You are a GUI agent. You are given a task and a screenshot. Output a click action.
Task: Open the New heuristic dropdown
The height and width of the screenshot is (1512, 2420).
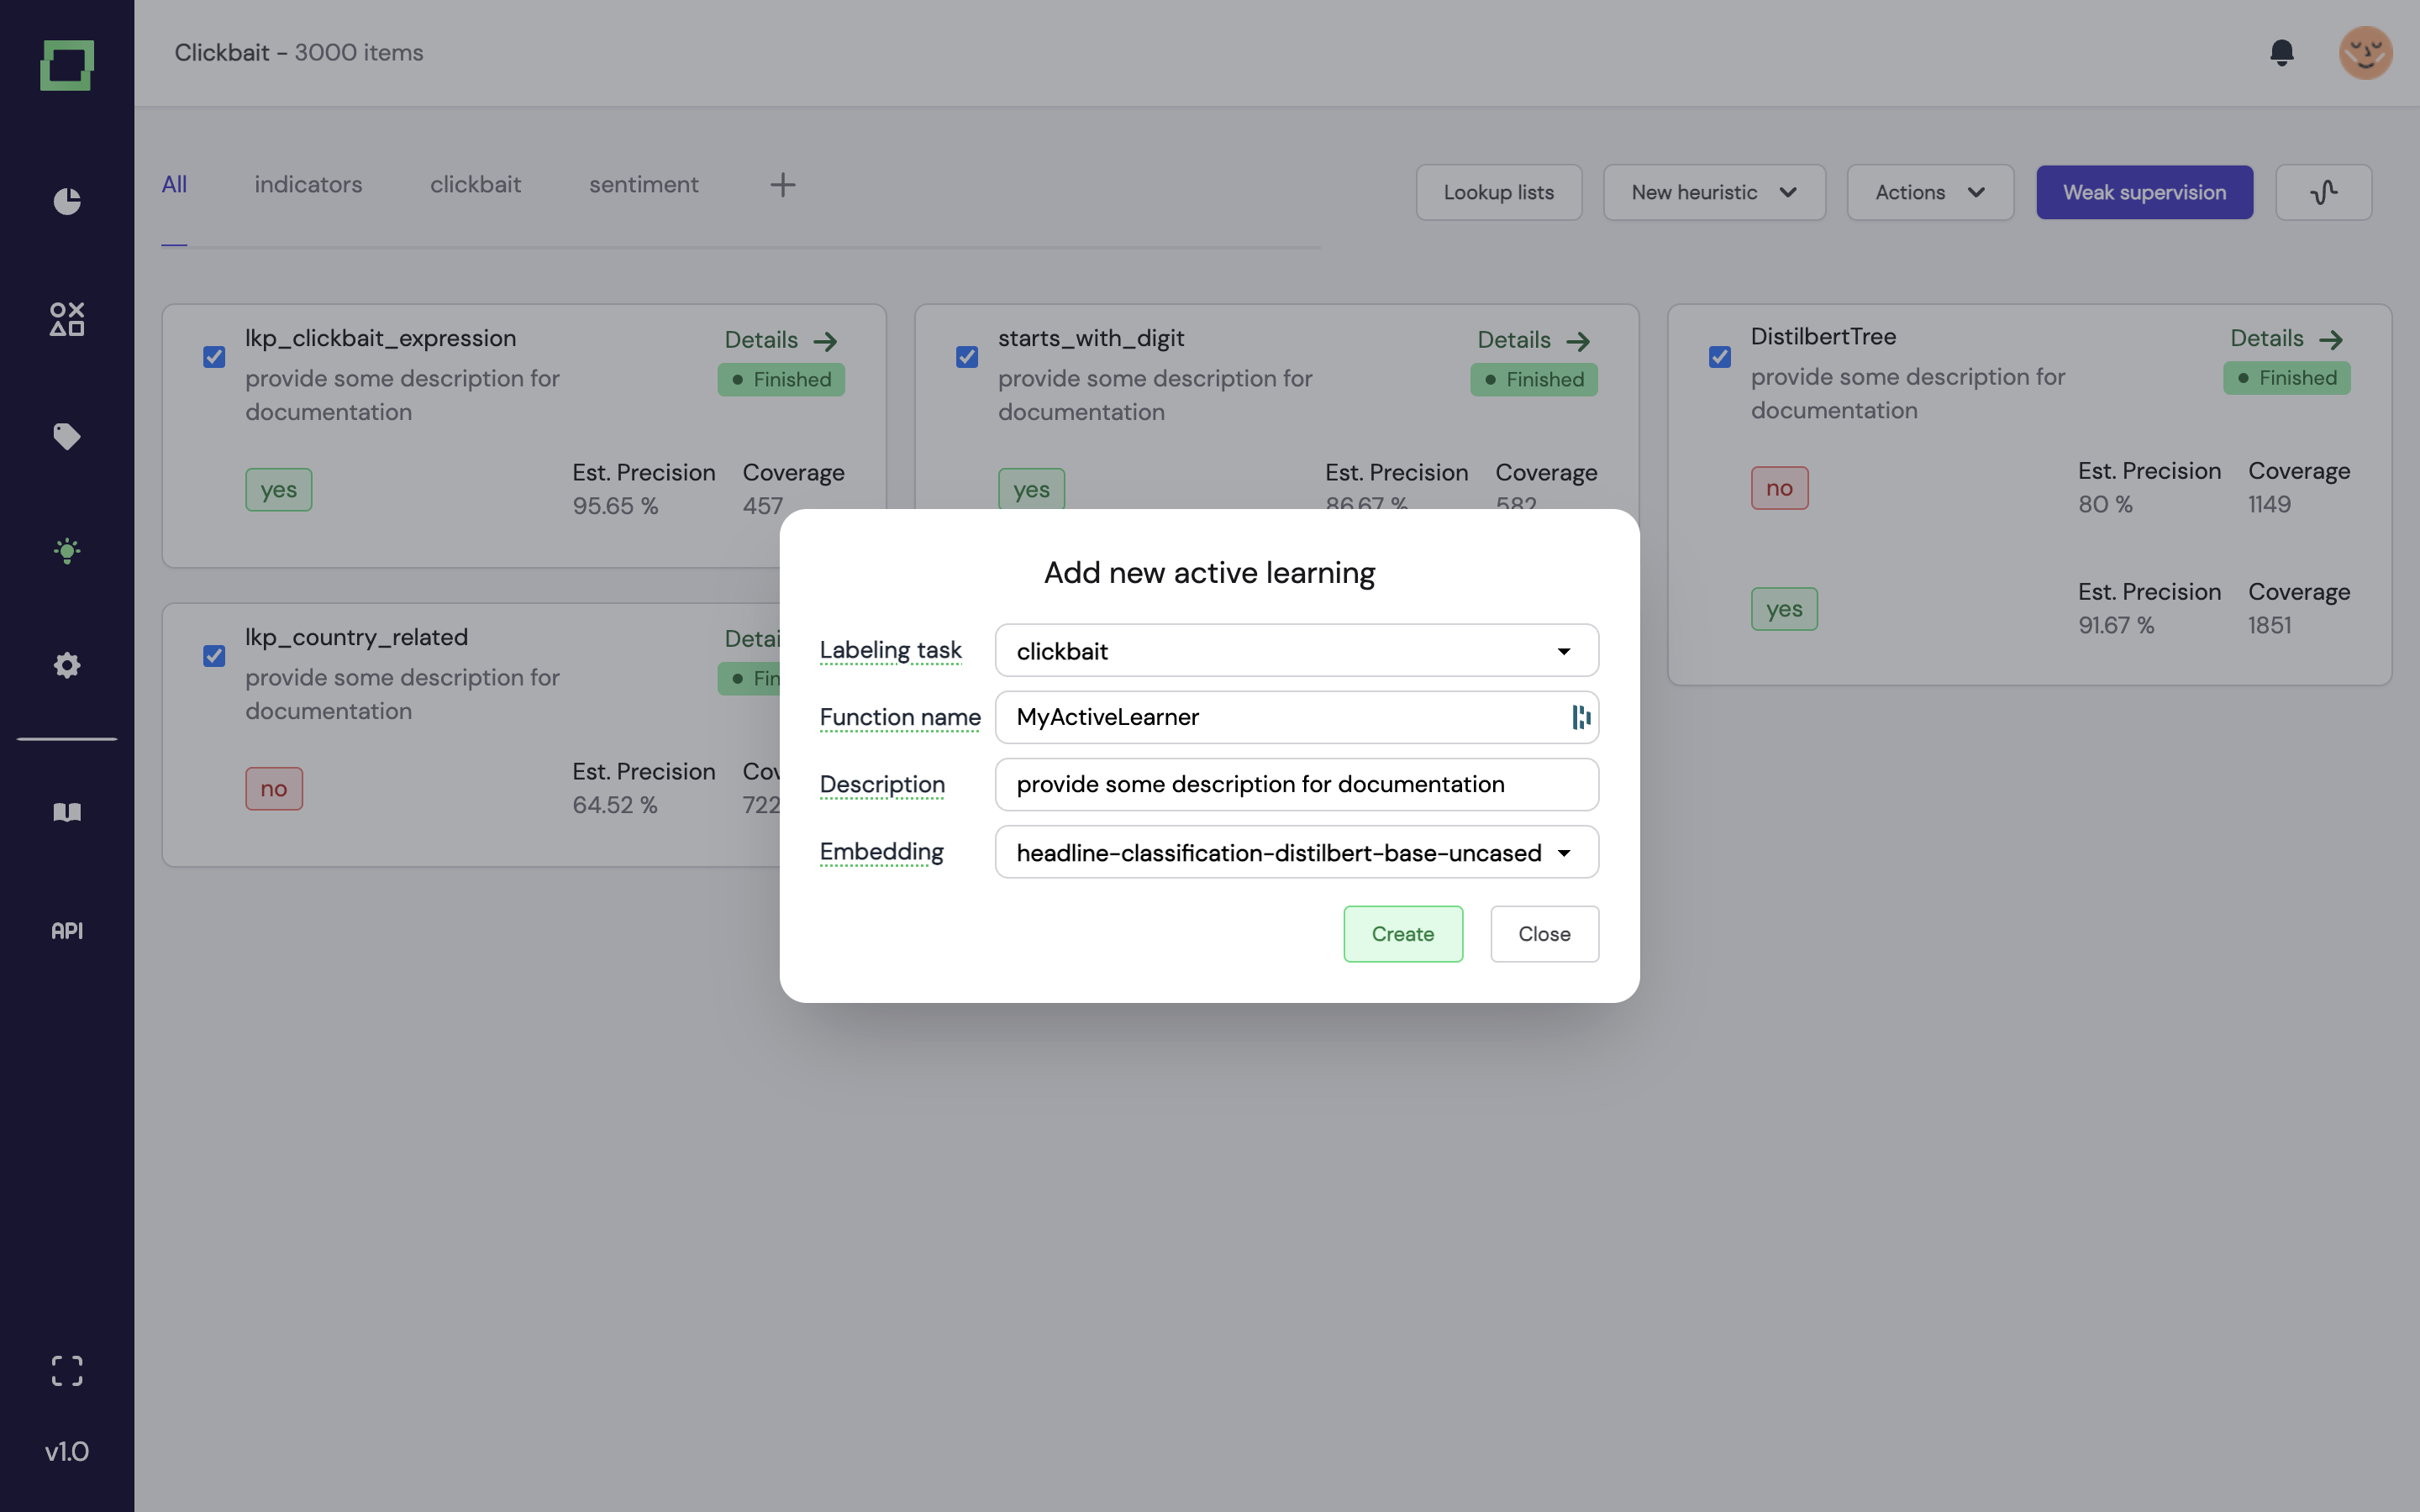point(1713,192)
